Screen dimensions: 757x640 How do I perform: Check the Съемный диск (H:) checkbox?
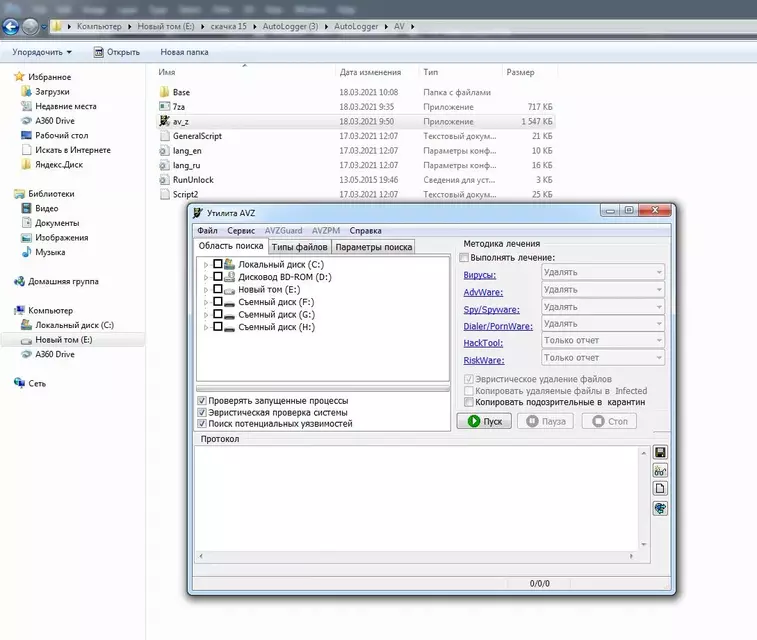click(218, 327)
